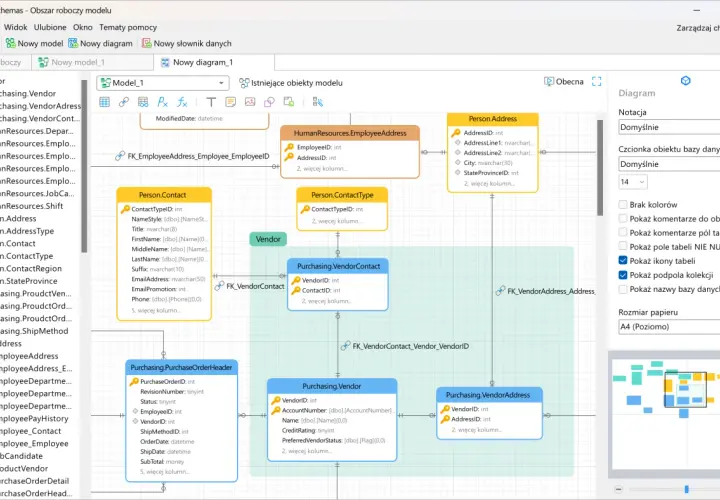
Task: Click the minimap viewport rectangle
Action: tap(686, 389)
